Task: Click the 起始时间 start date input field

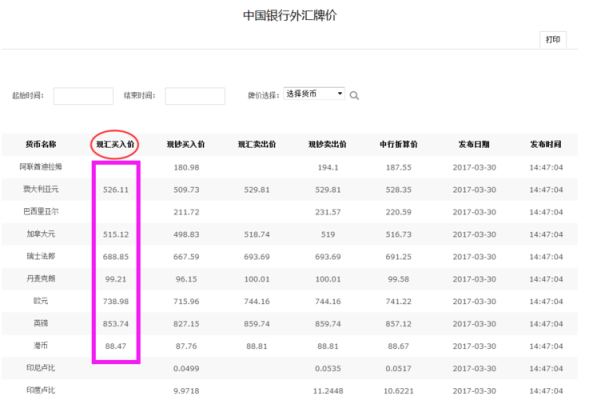Action: (x=83, y=96)
